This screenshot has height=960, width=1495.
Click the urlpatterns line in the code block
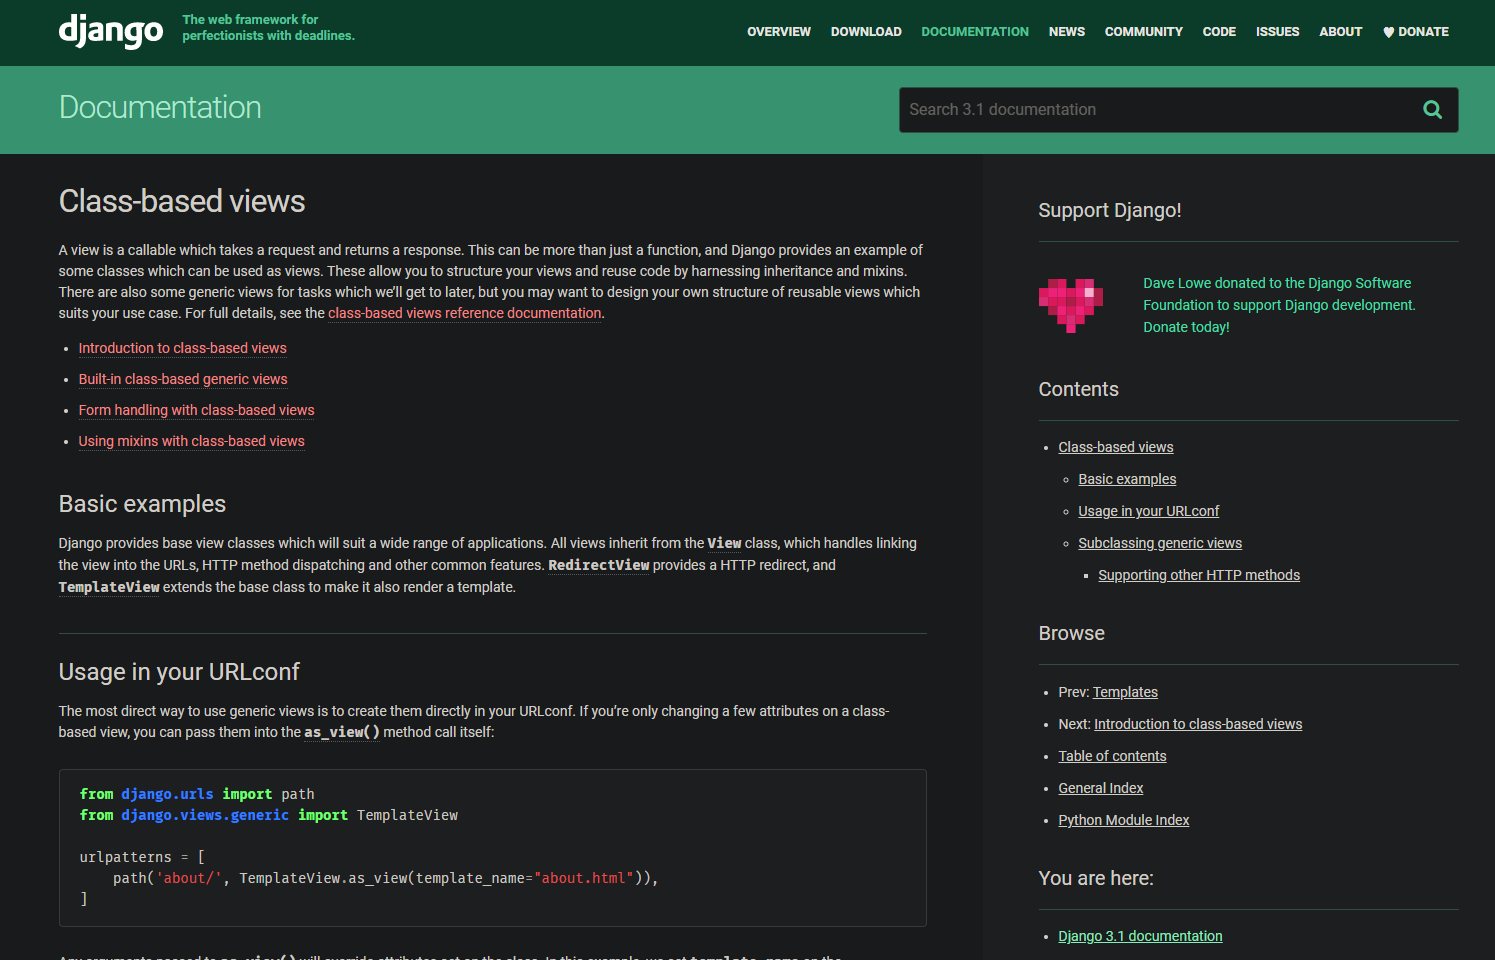point(142,857)
